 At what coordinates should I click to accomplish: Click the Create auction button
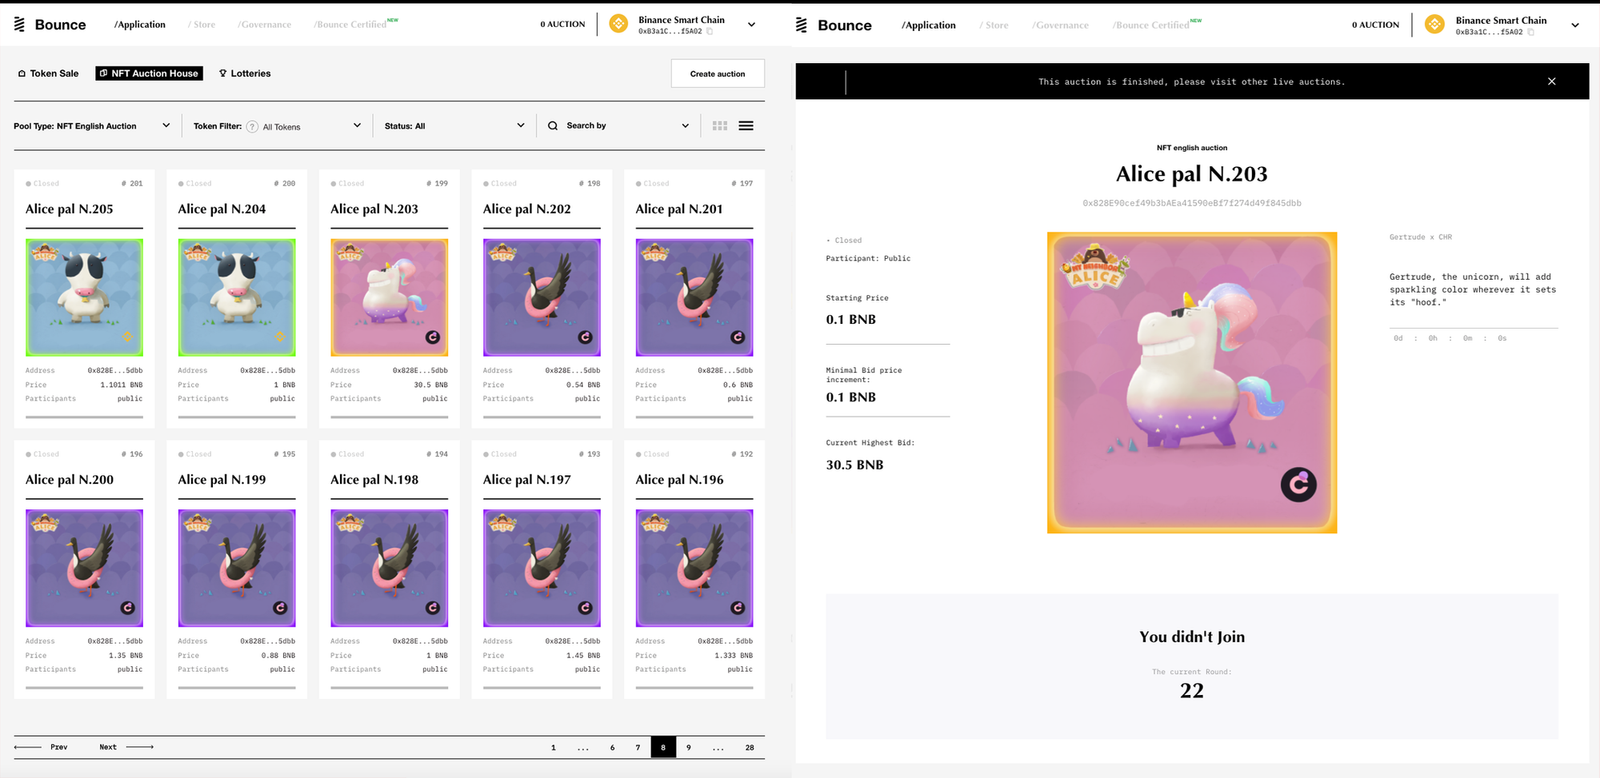coord(717,73)
